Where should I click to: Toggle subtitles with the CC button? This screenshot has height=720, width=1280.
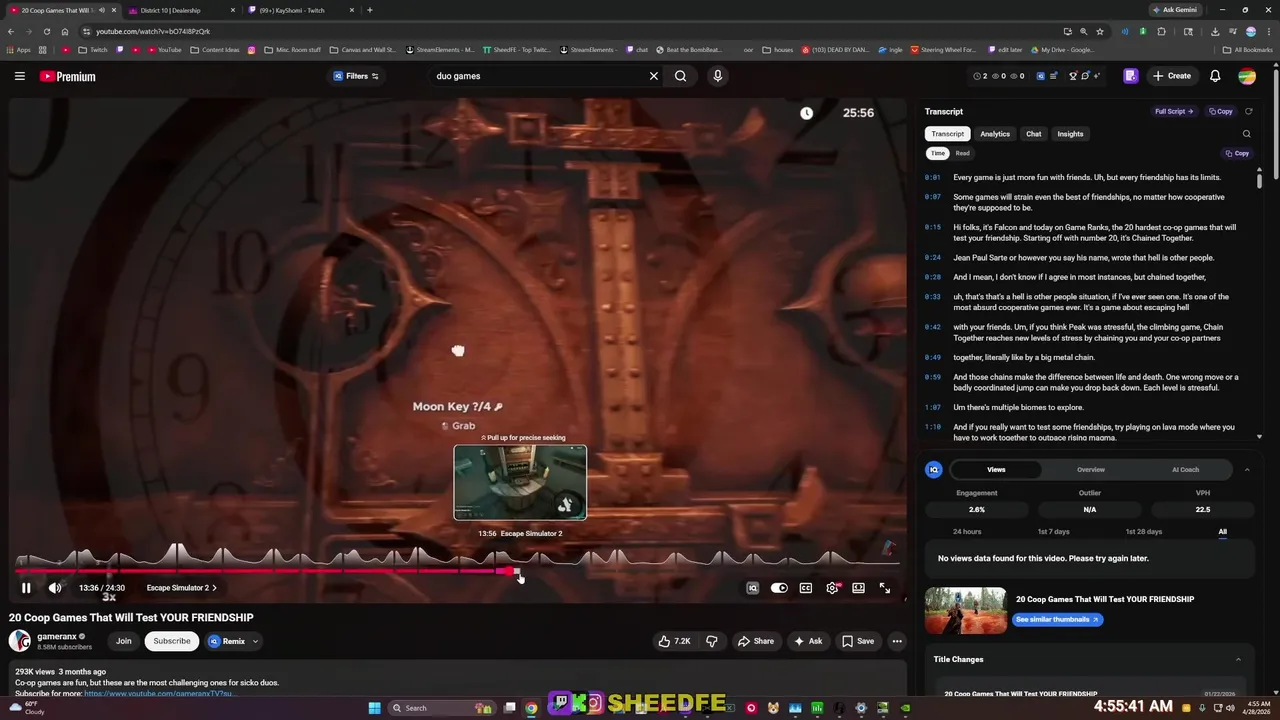(806, 588)
